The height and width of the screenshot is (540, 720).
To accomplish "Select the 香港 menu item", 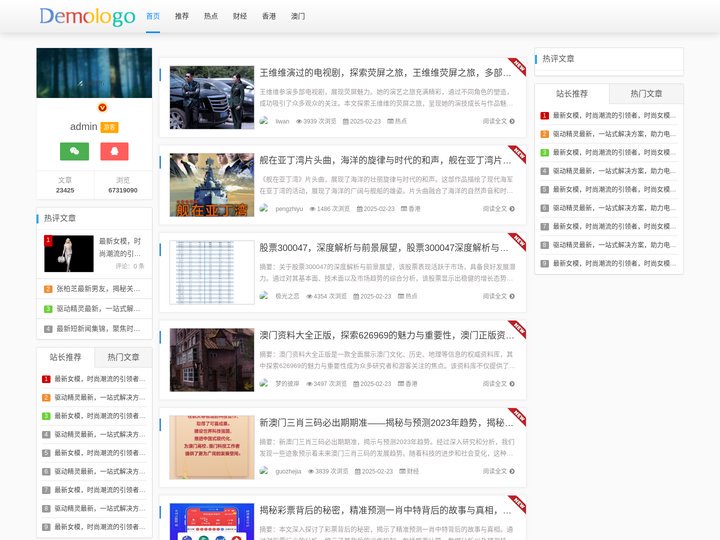I will (x=269, y=16).
